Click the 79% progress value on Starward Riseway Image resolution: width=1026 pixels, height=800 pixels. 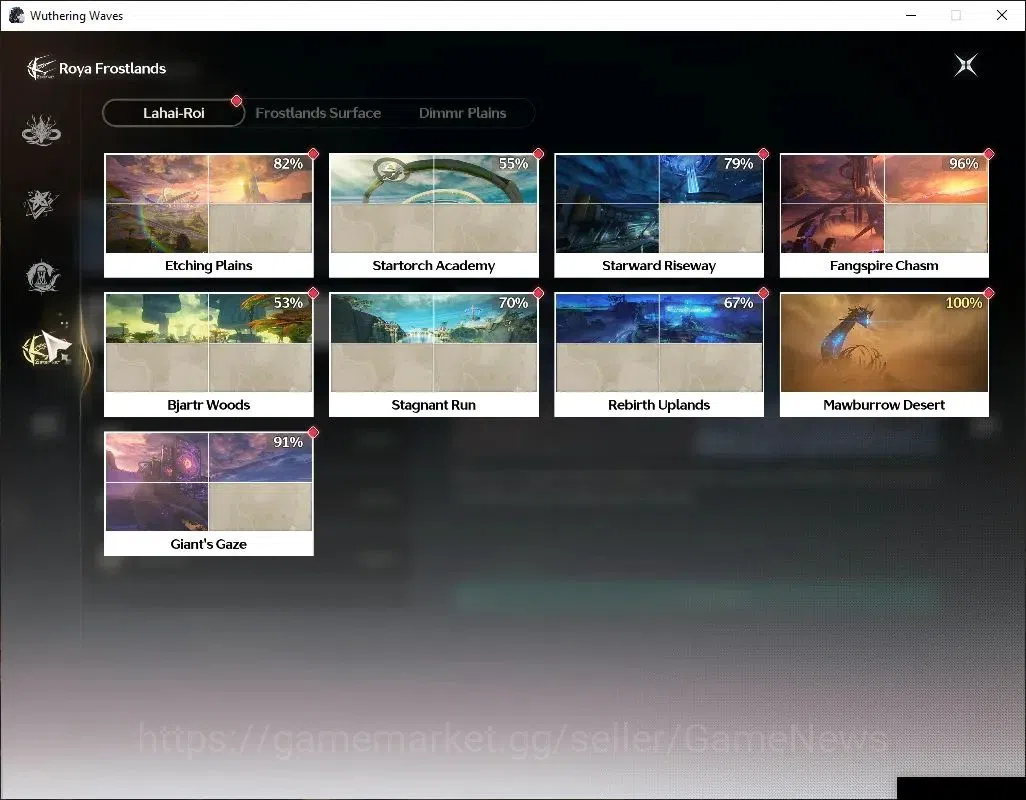[738, 164]
